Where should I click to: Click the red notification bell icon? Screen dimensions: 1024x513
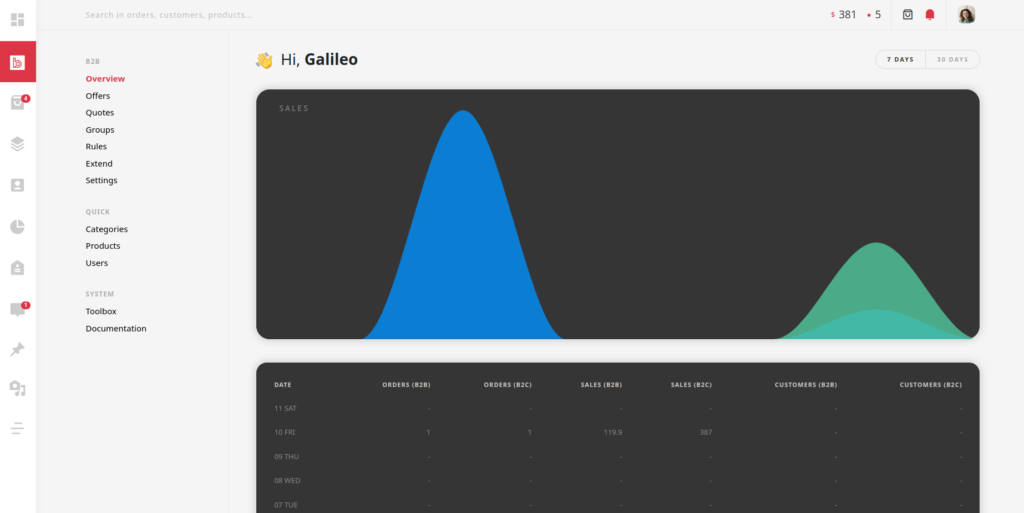point(930,15)
